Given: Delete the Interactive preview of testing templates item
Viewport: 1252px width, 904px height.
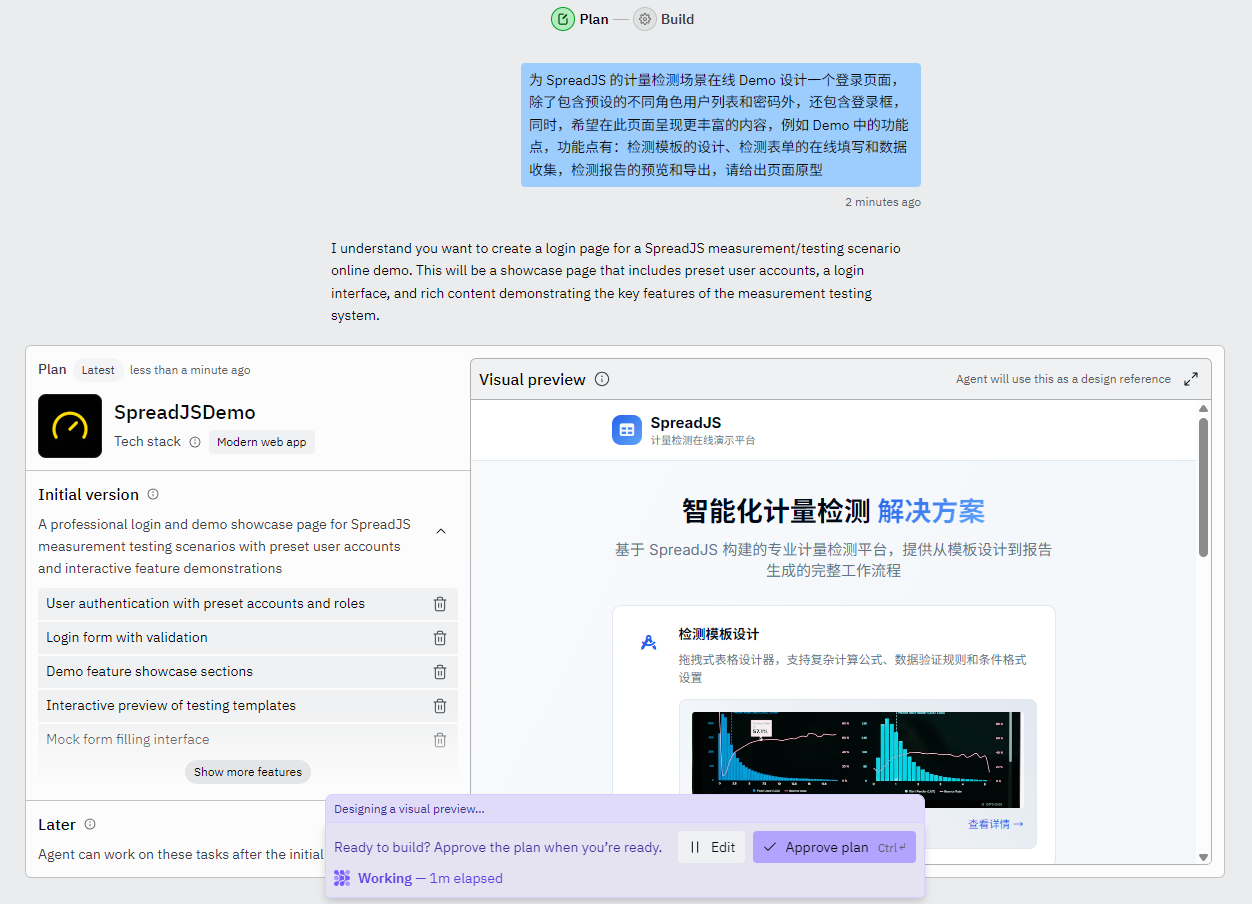Looking at the screenshot, I should click(440, 706).
